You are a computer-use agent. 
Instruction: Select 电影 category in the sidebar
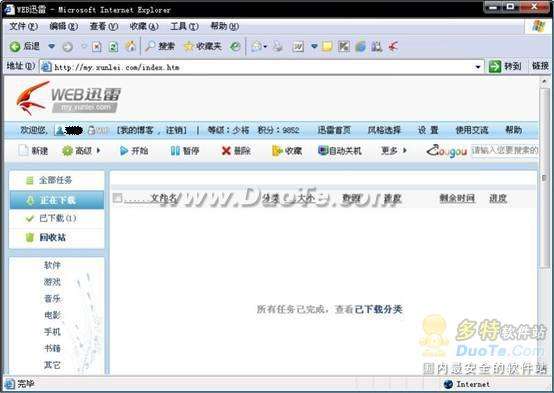coord(52,315)
